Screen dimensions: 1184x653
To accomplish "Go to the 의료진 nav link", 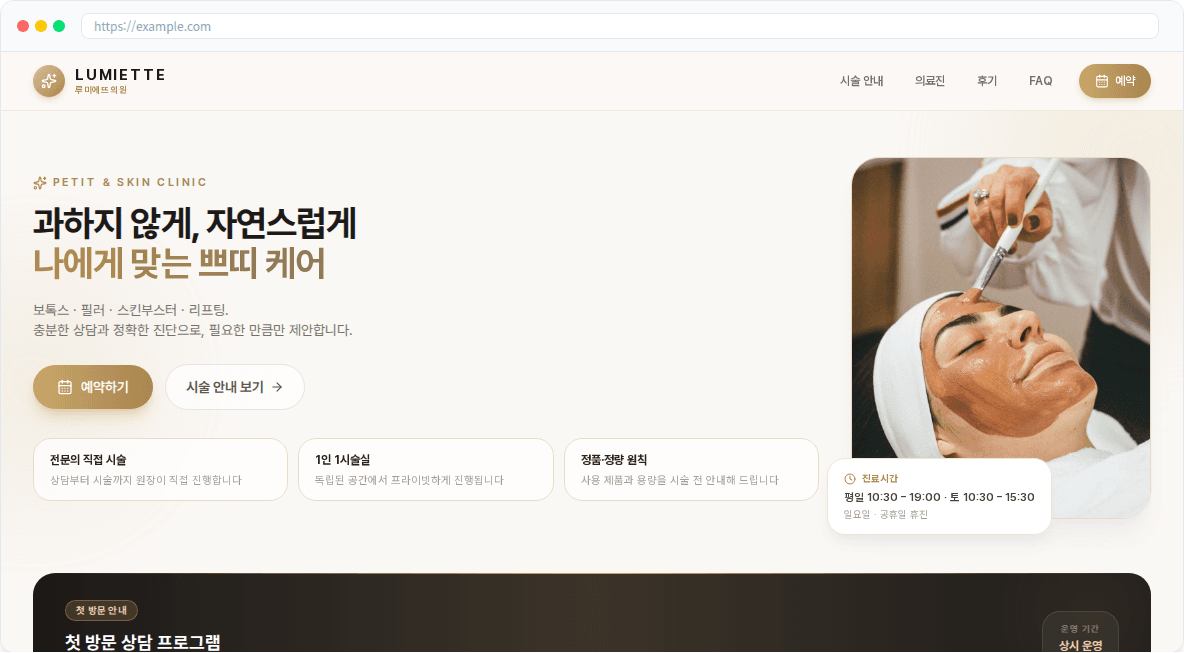I will click(x=930, y=81).
